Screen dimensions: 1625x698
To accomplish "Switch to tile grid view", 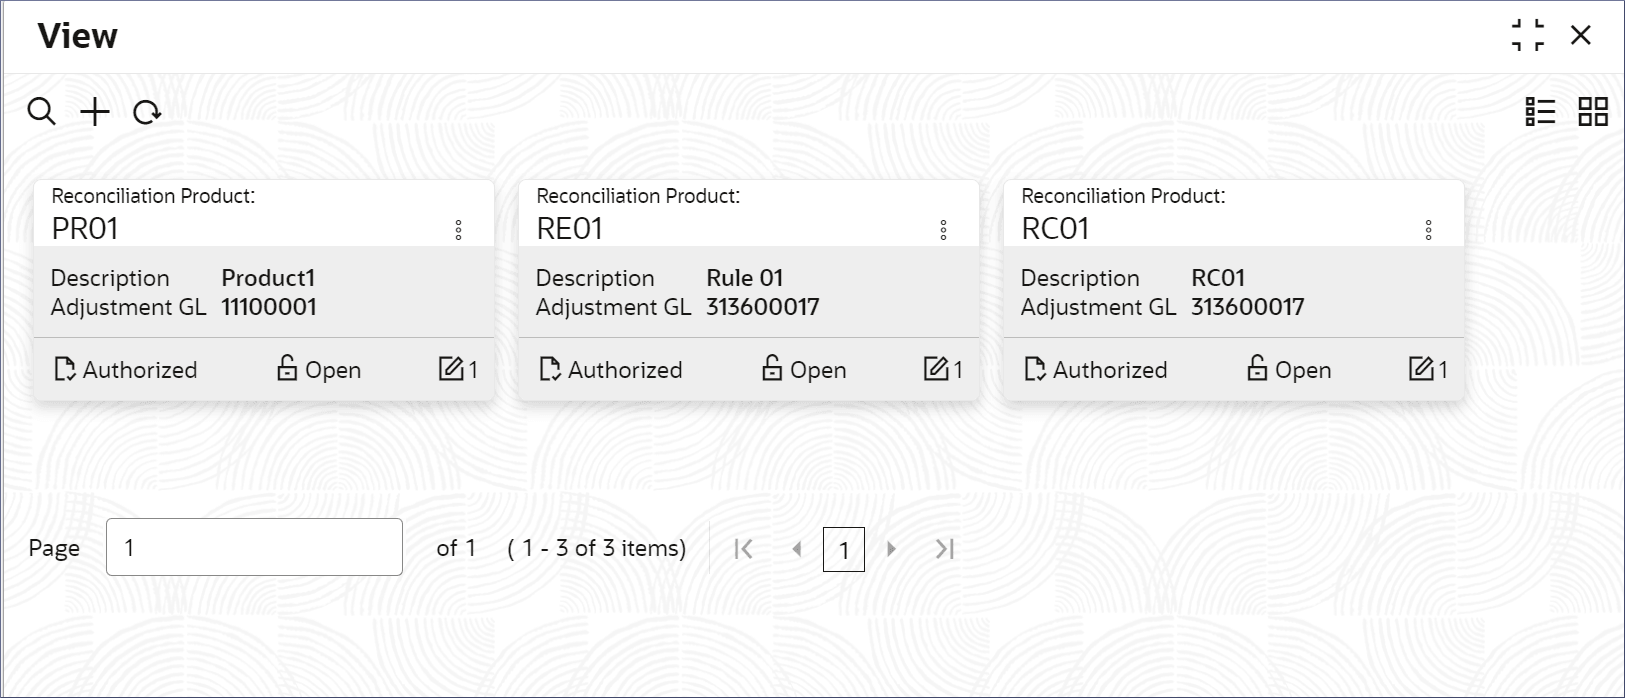I will tap(1592, 111).
